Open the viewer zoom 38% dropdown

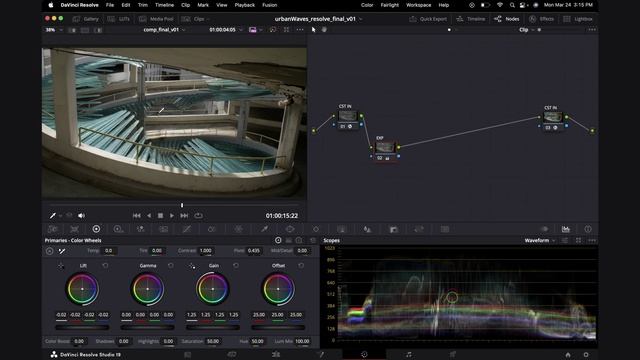coord(54,30)
